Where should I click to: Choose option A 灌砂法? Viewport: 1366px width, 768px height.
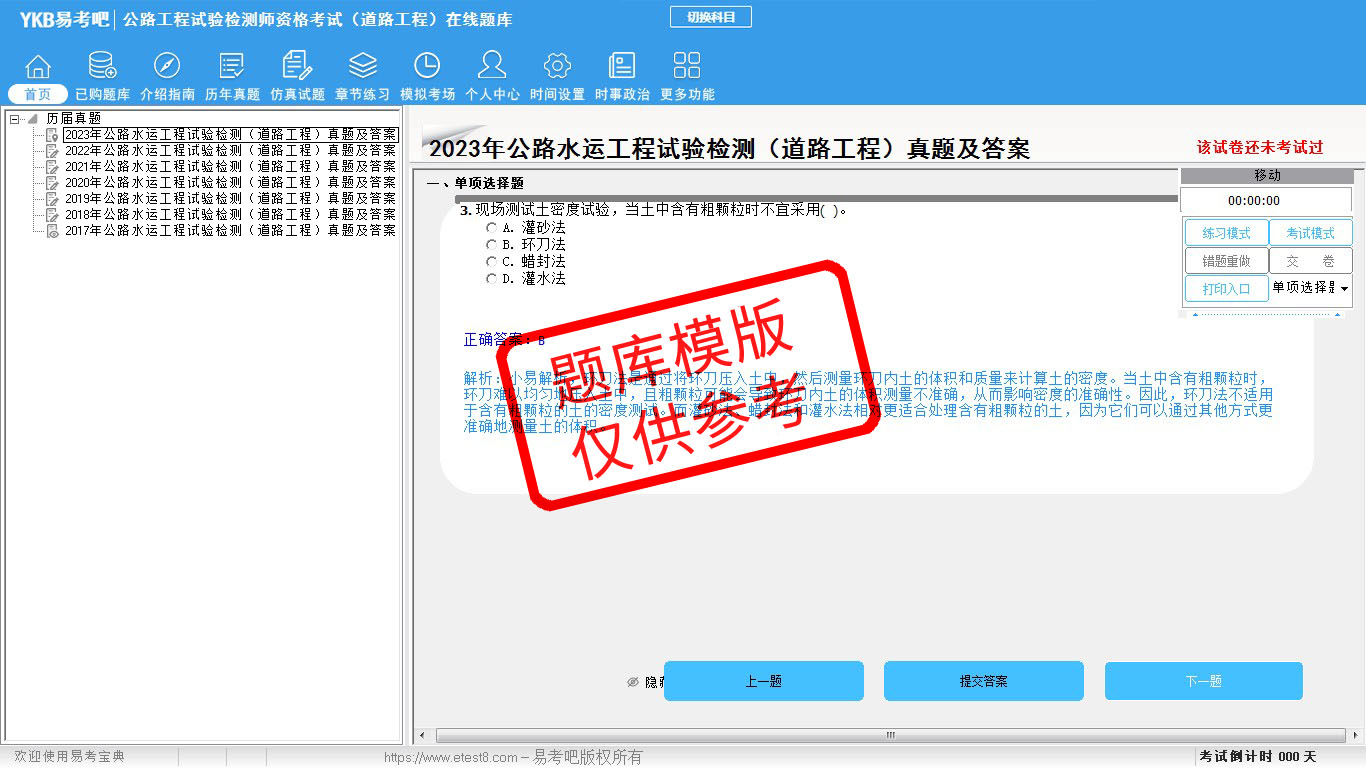(x=491, y=228)
